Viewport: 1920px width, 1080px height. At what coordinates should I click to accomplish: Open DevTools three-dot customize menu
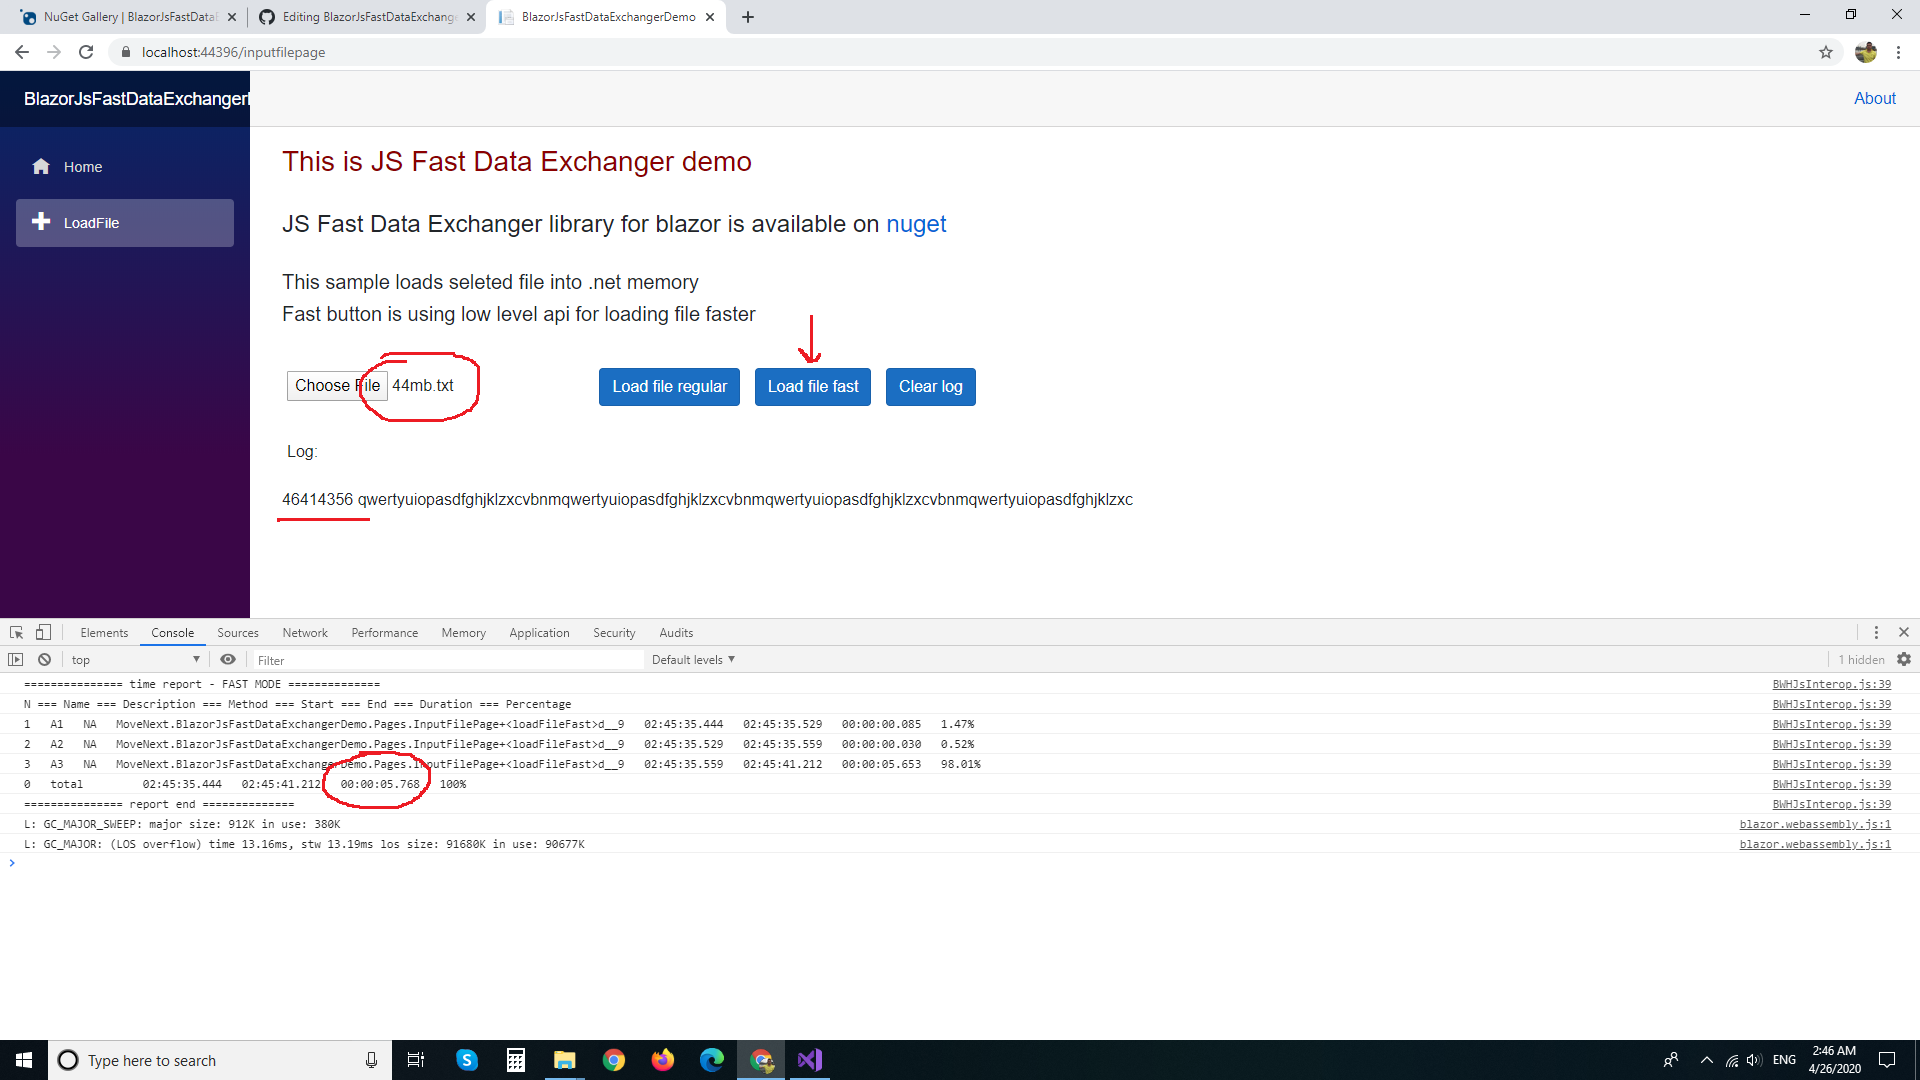click(x=1876, y=633)
